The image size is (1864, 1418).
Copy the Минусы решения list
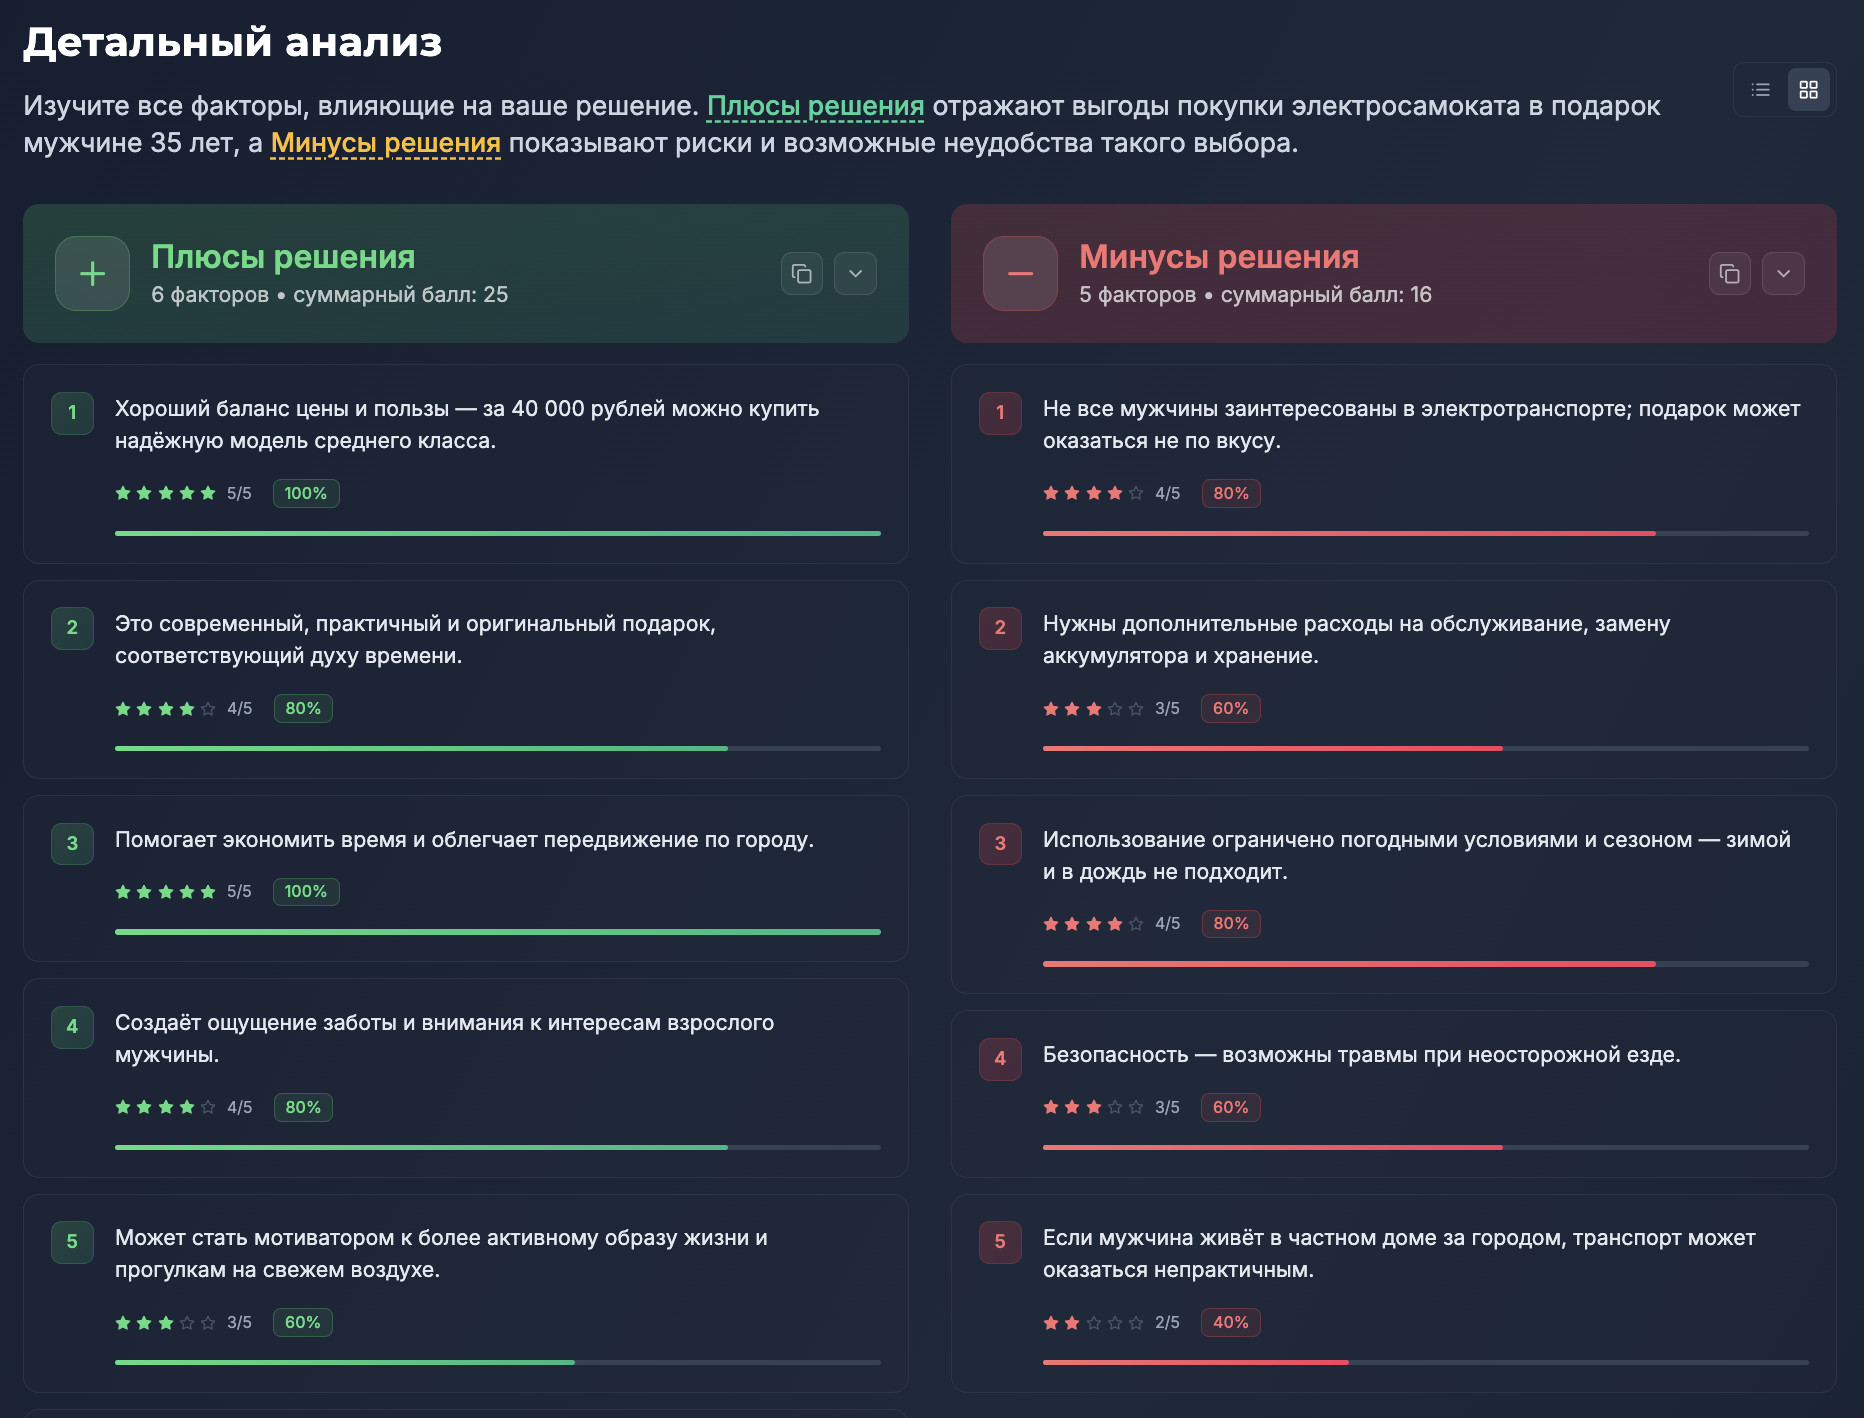1730,274
